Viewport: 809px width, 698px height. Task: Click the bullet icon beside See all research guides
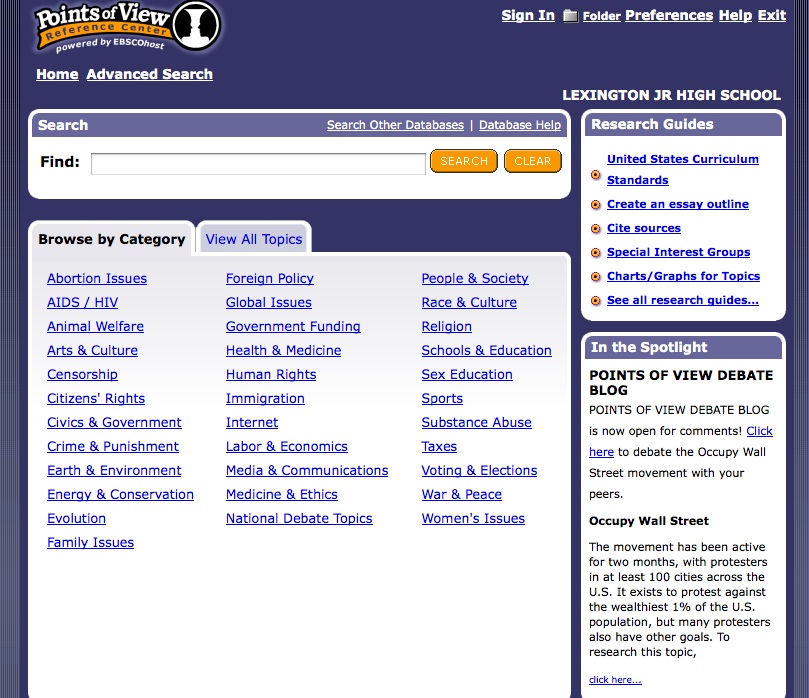point(595,300)
